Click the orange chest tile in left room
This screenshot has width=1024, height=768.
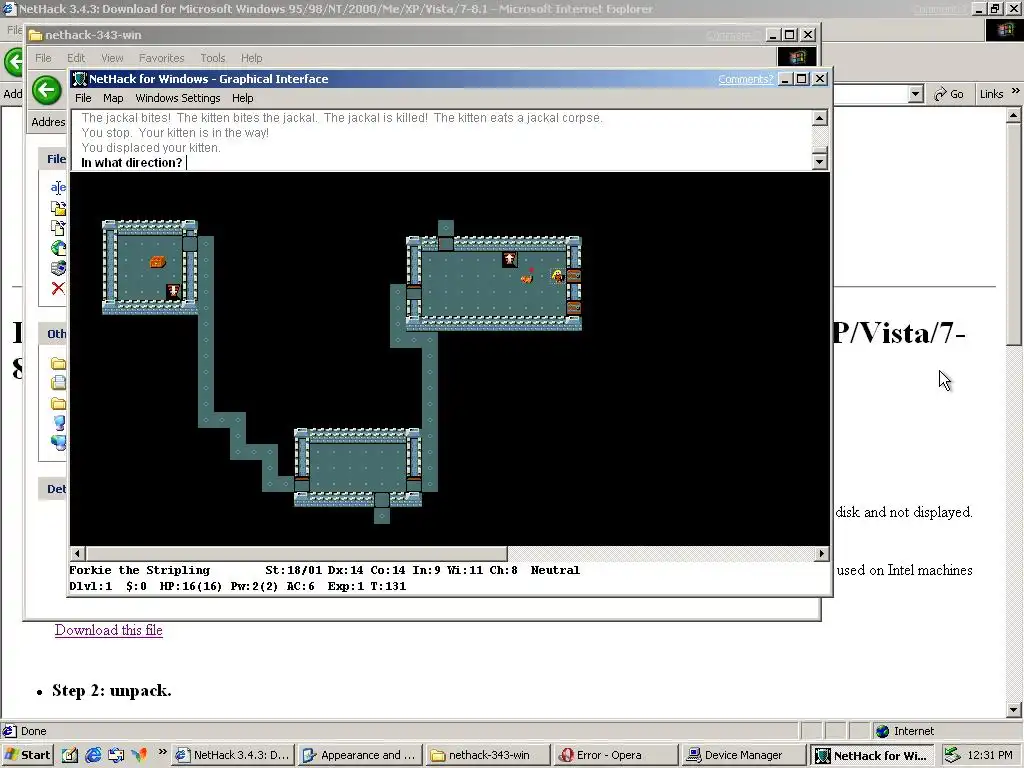coord(157,261)
